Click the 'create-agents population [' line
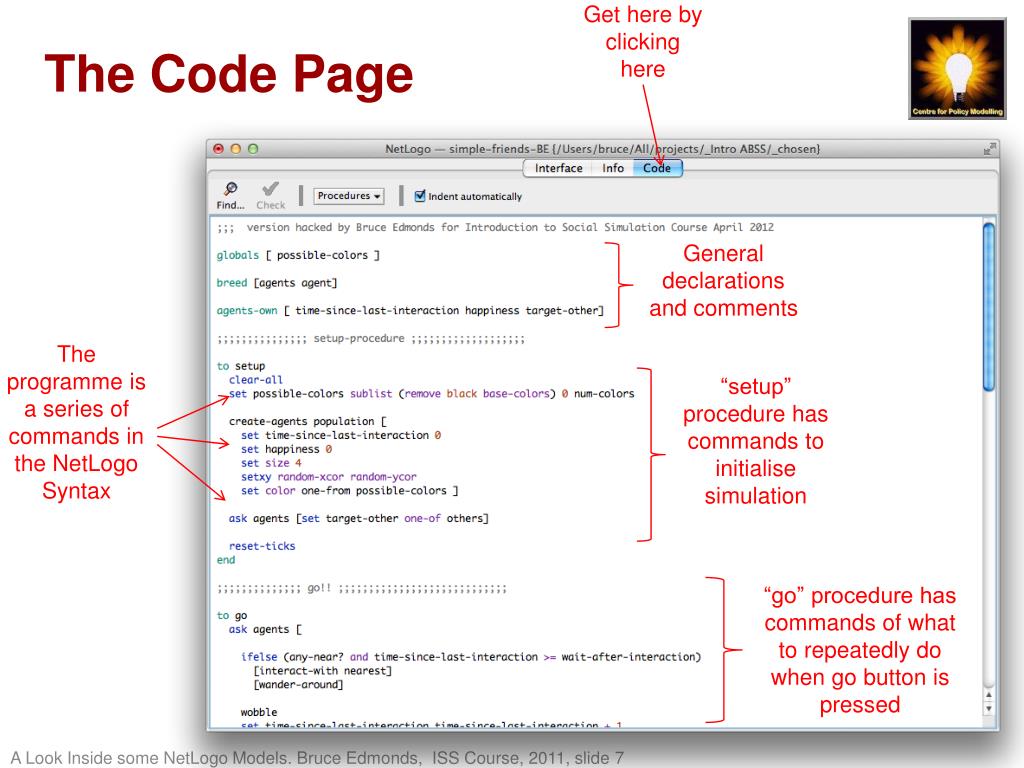This screenshot has height=768, width=1024. point(308,421)
